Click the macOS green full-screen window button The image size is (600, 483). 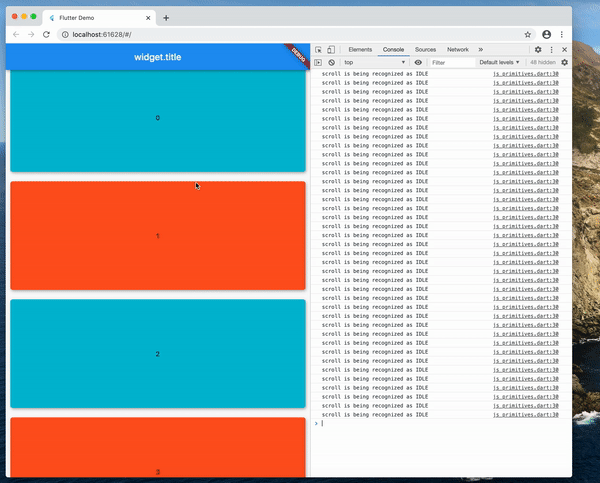point(33,16)
